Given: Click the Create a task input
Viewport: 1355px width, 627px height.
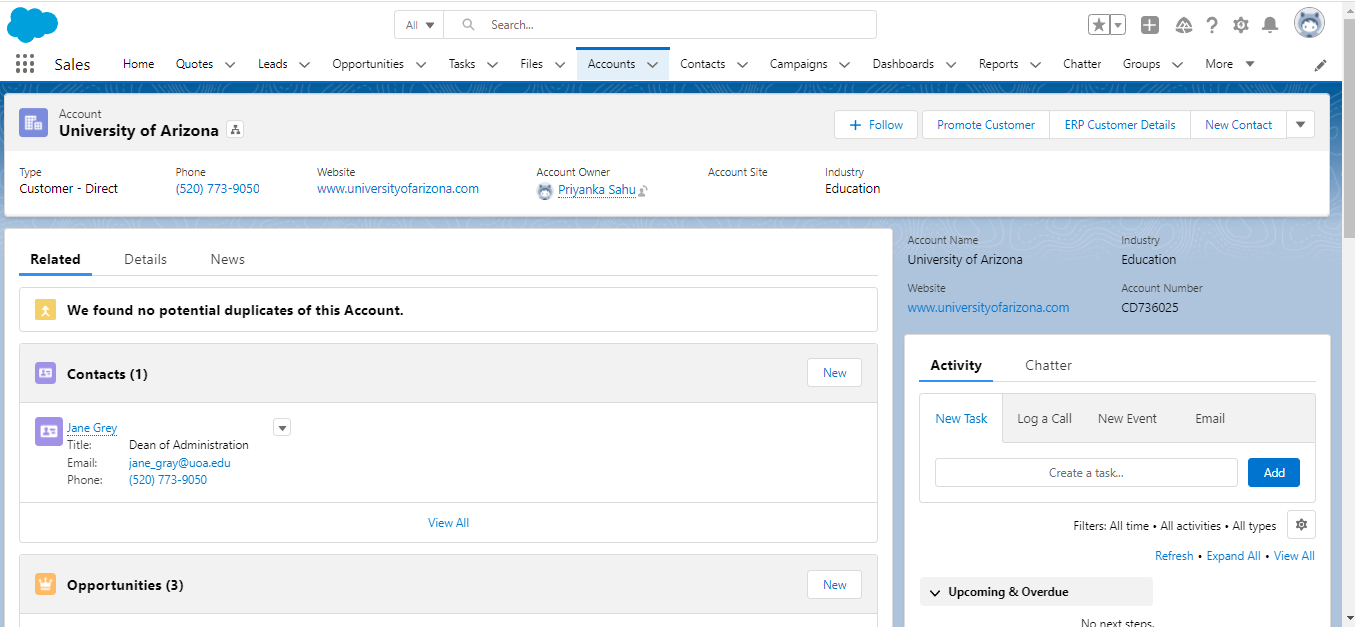Looking at the screenshot, I should pos(1086,473).
